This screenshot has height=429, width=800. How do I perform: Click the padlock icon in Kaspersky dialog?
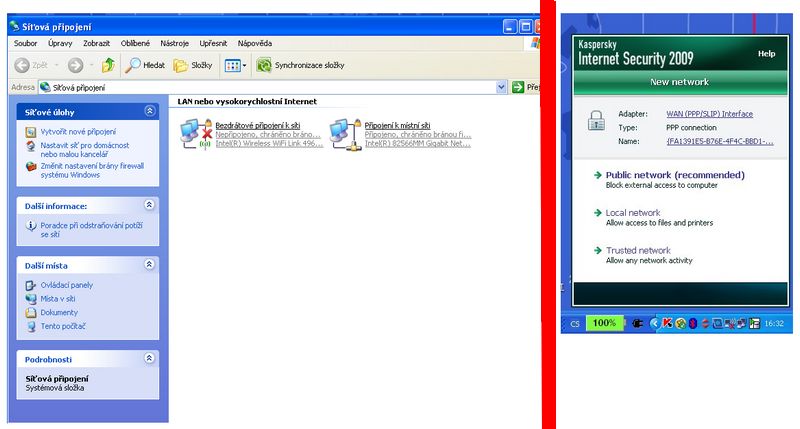[596, 121]
